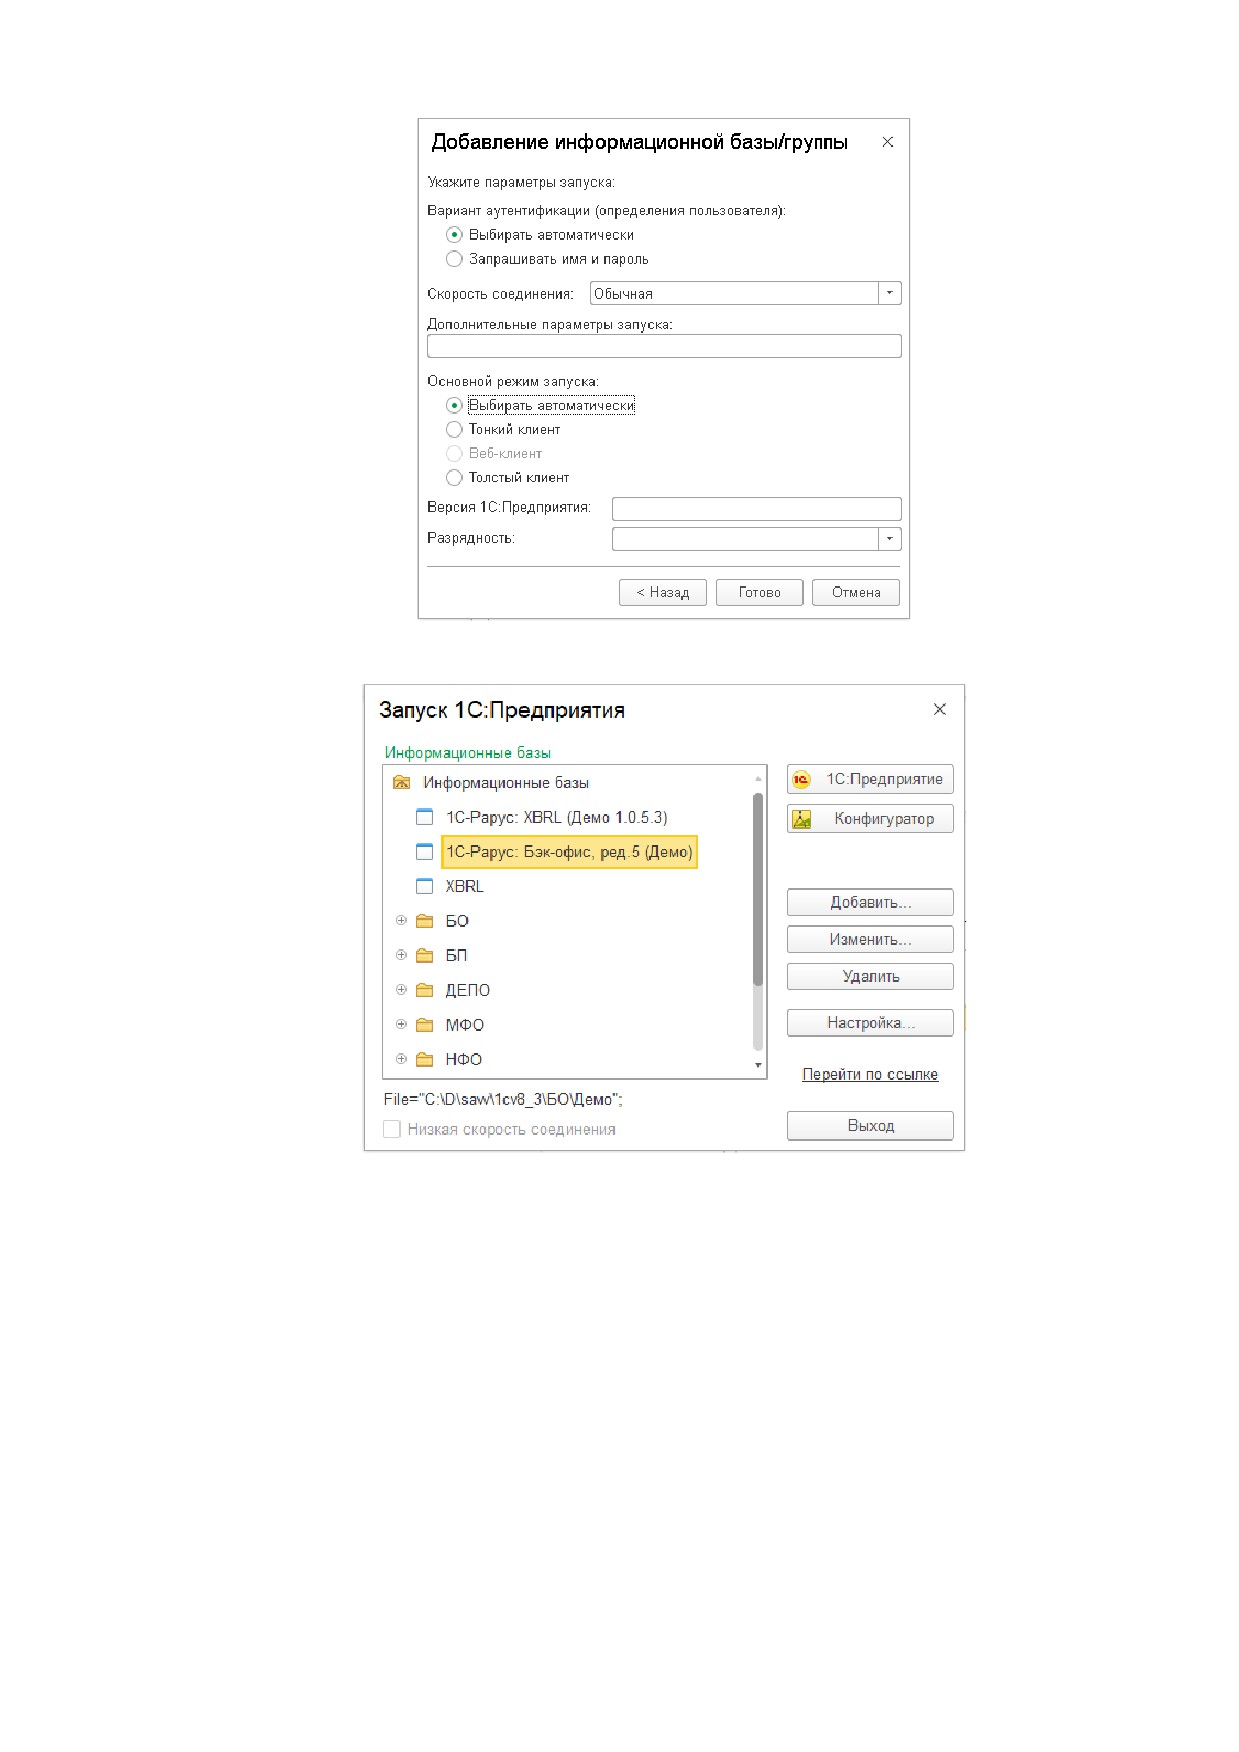The width and height of the screenshot is (1239, 1752).
Task: Expand the БО group
Action: tap(401, 920)
